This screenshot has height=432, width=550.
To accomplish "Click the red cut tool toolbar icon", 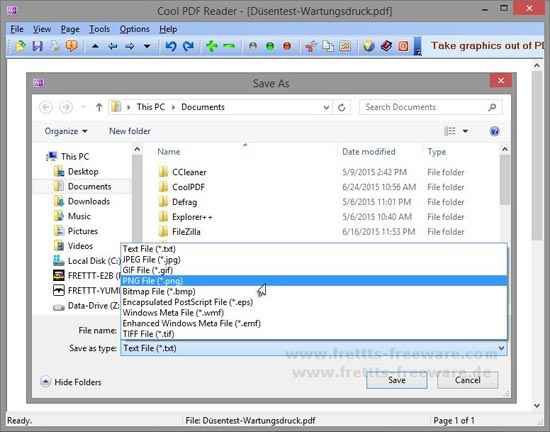I will click(310, 46).
